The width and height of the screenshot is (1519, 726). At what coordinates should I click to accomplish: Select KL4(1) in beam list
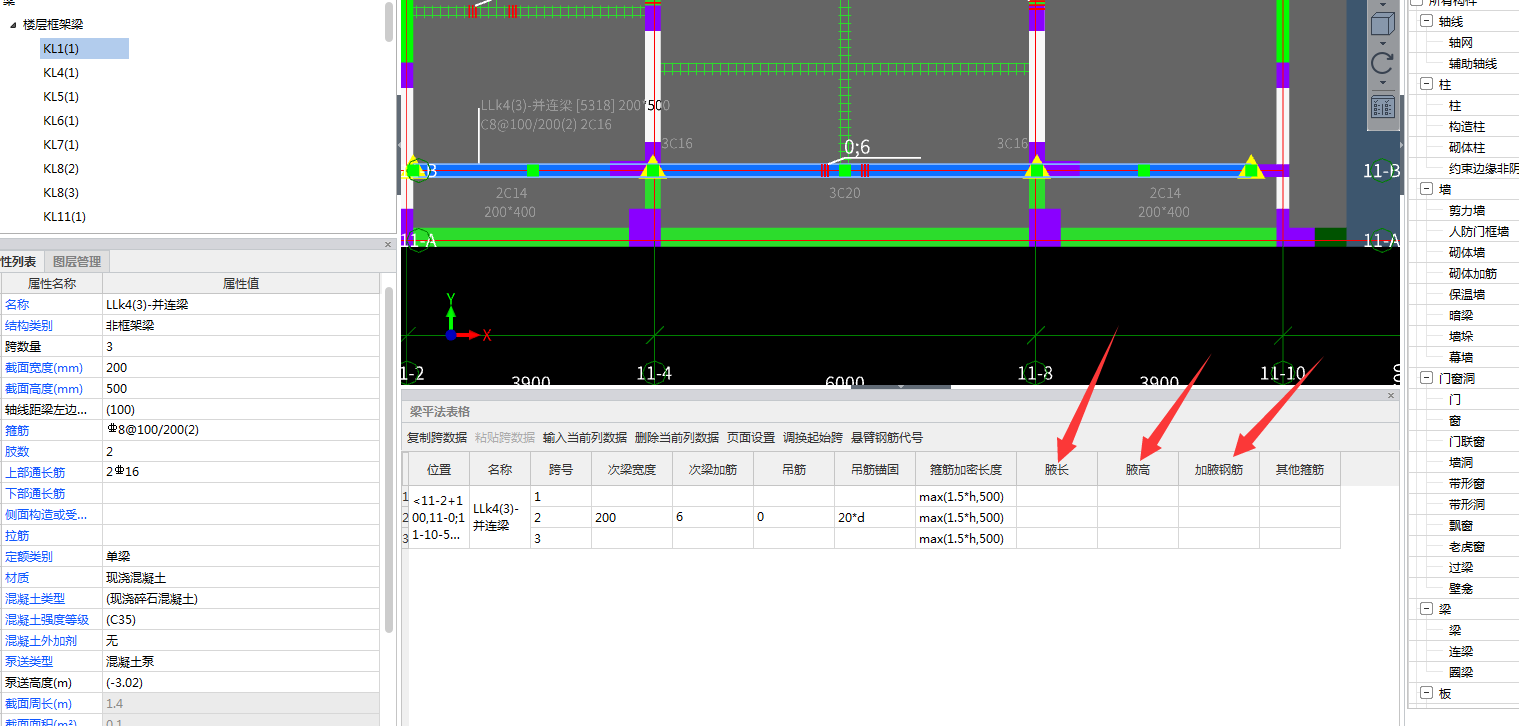point(61,73)
